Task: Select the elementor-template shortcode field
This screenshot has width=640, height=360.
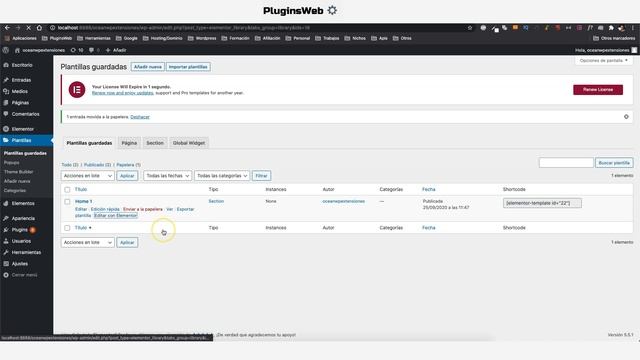Action: [x=542, y=203]
